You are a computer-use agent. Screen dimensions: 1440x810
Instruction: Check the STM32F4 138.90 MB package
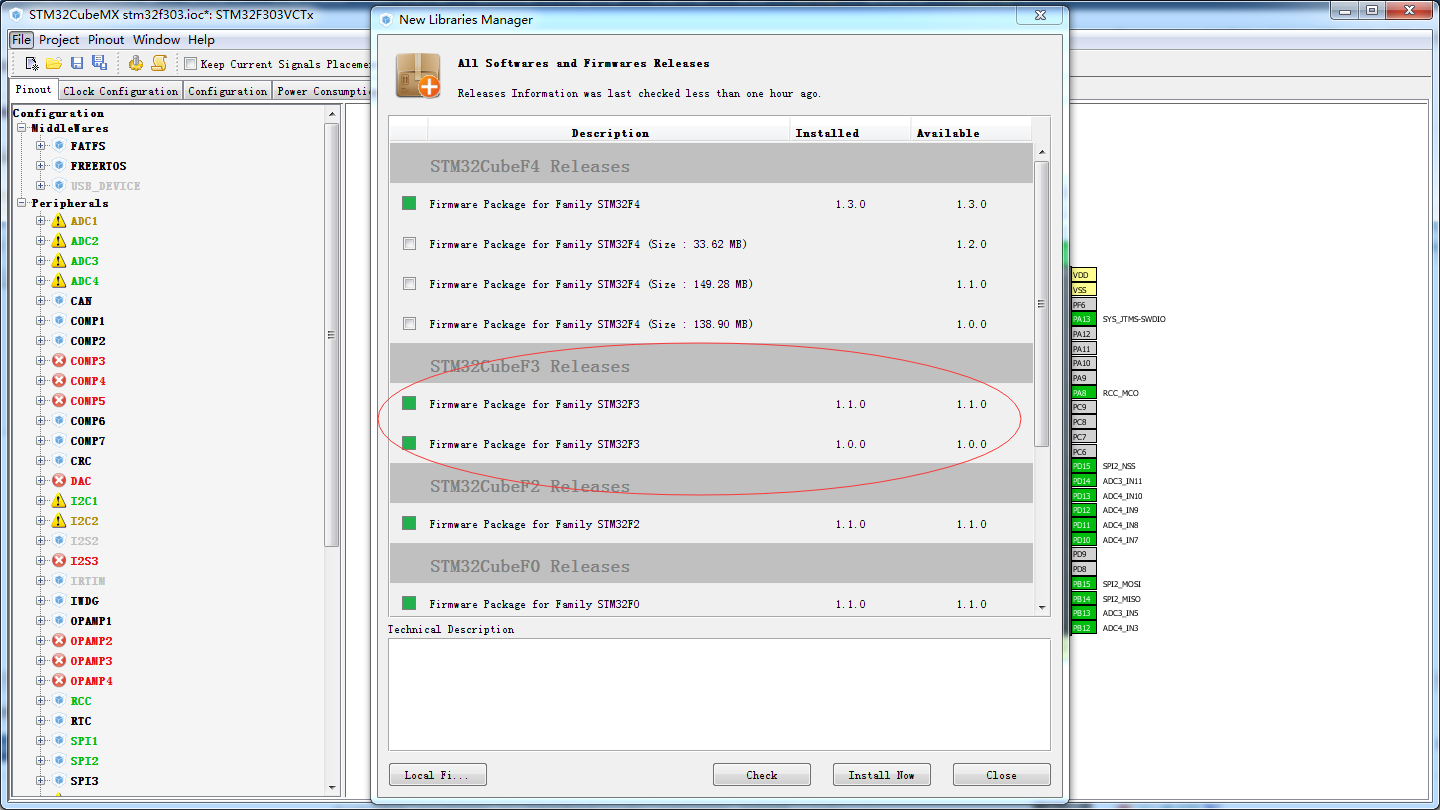[x=409, y=324]
